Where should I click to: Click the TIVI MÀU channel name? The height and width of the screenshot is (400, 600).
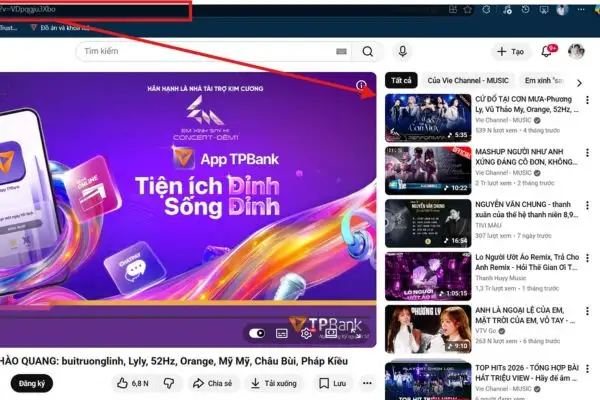click(x=488, y=225)
